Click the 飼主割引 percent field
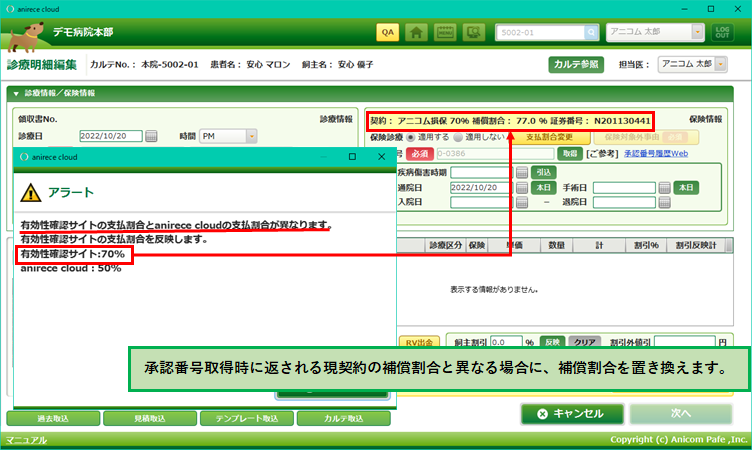 (506, 342)
